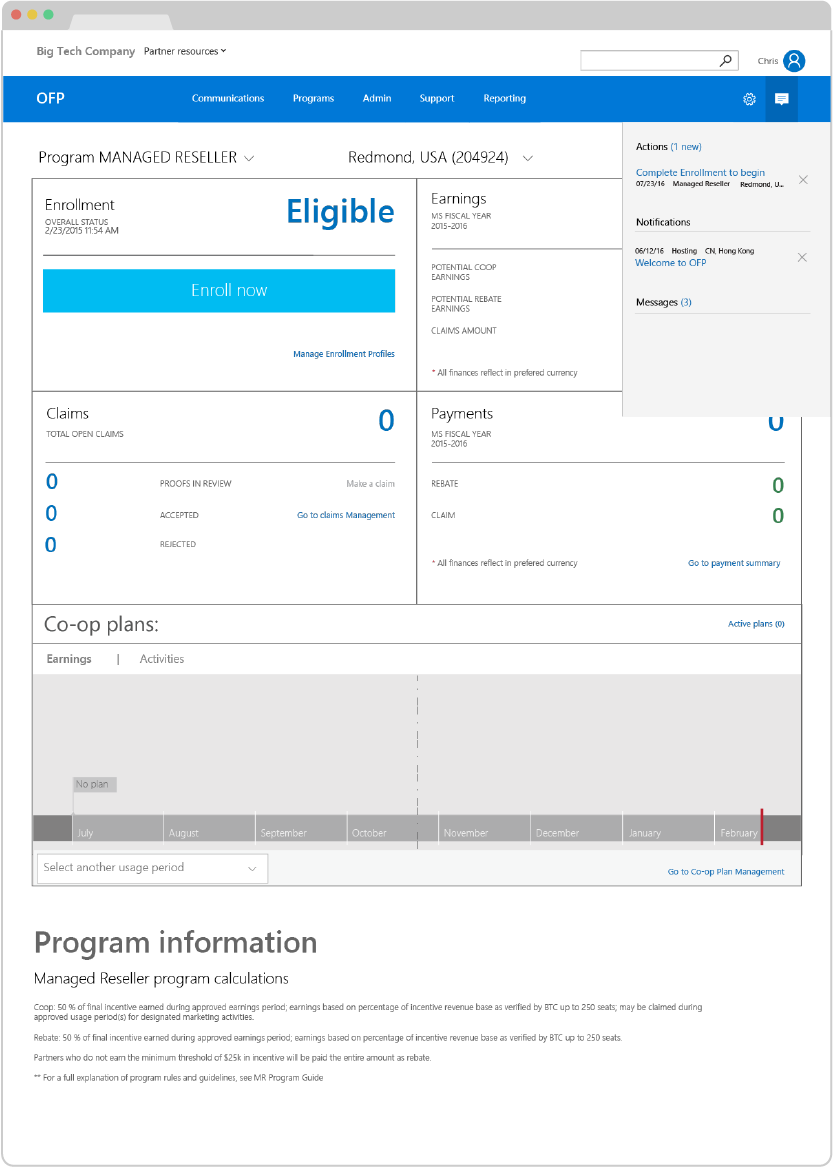Click the search magnifier icon

725,59
